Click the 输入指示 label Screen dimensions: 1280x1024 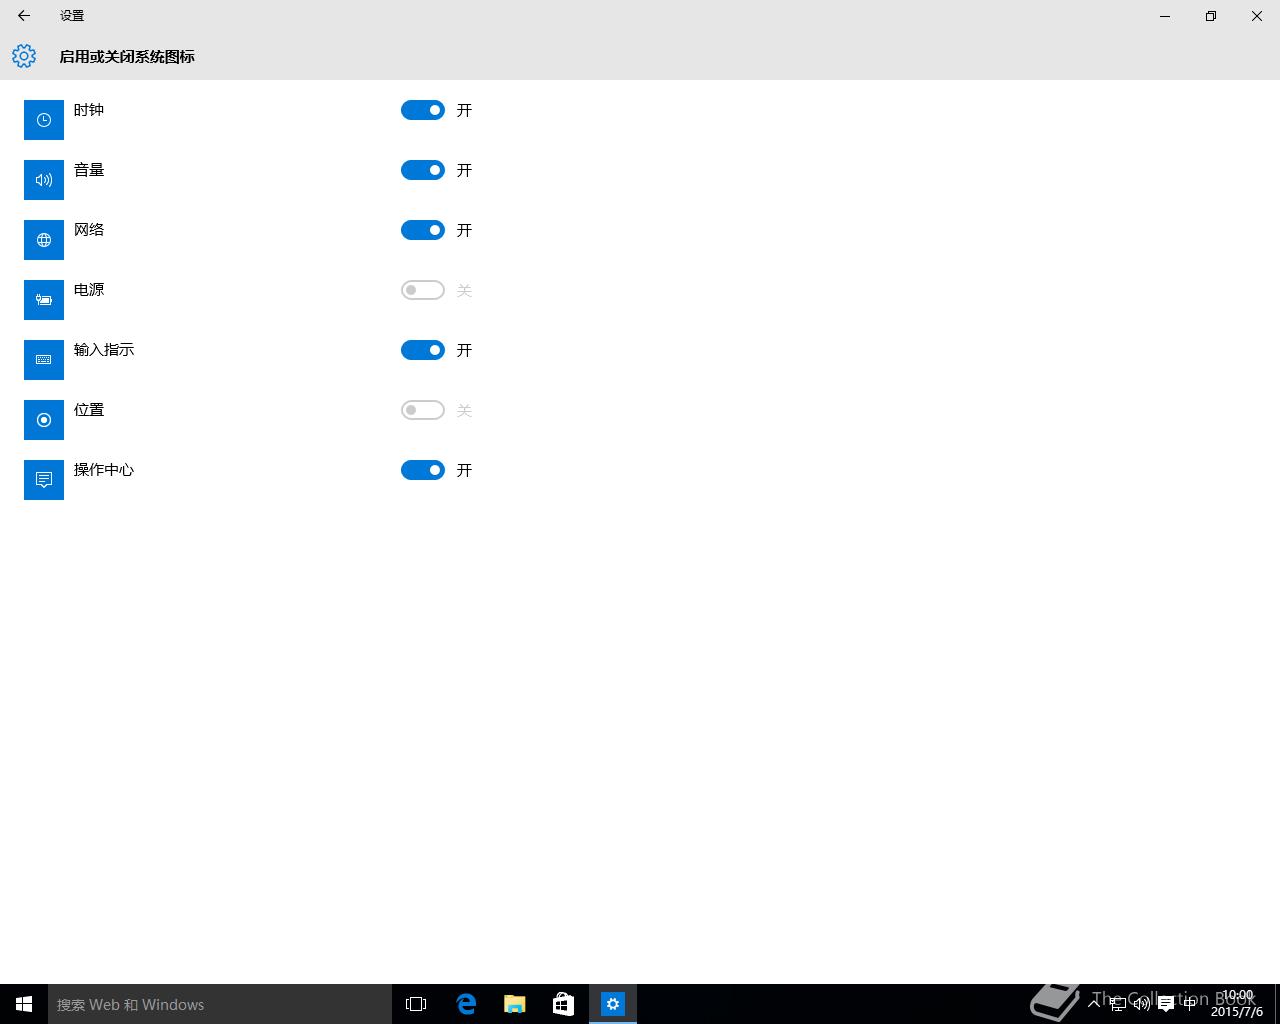click(x=104, y=350)
